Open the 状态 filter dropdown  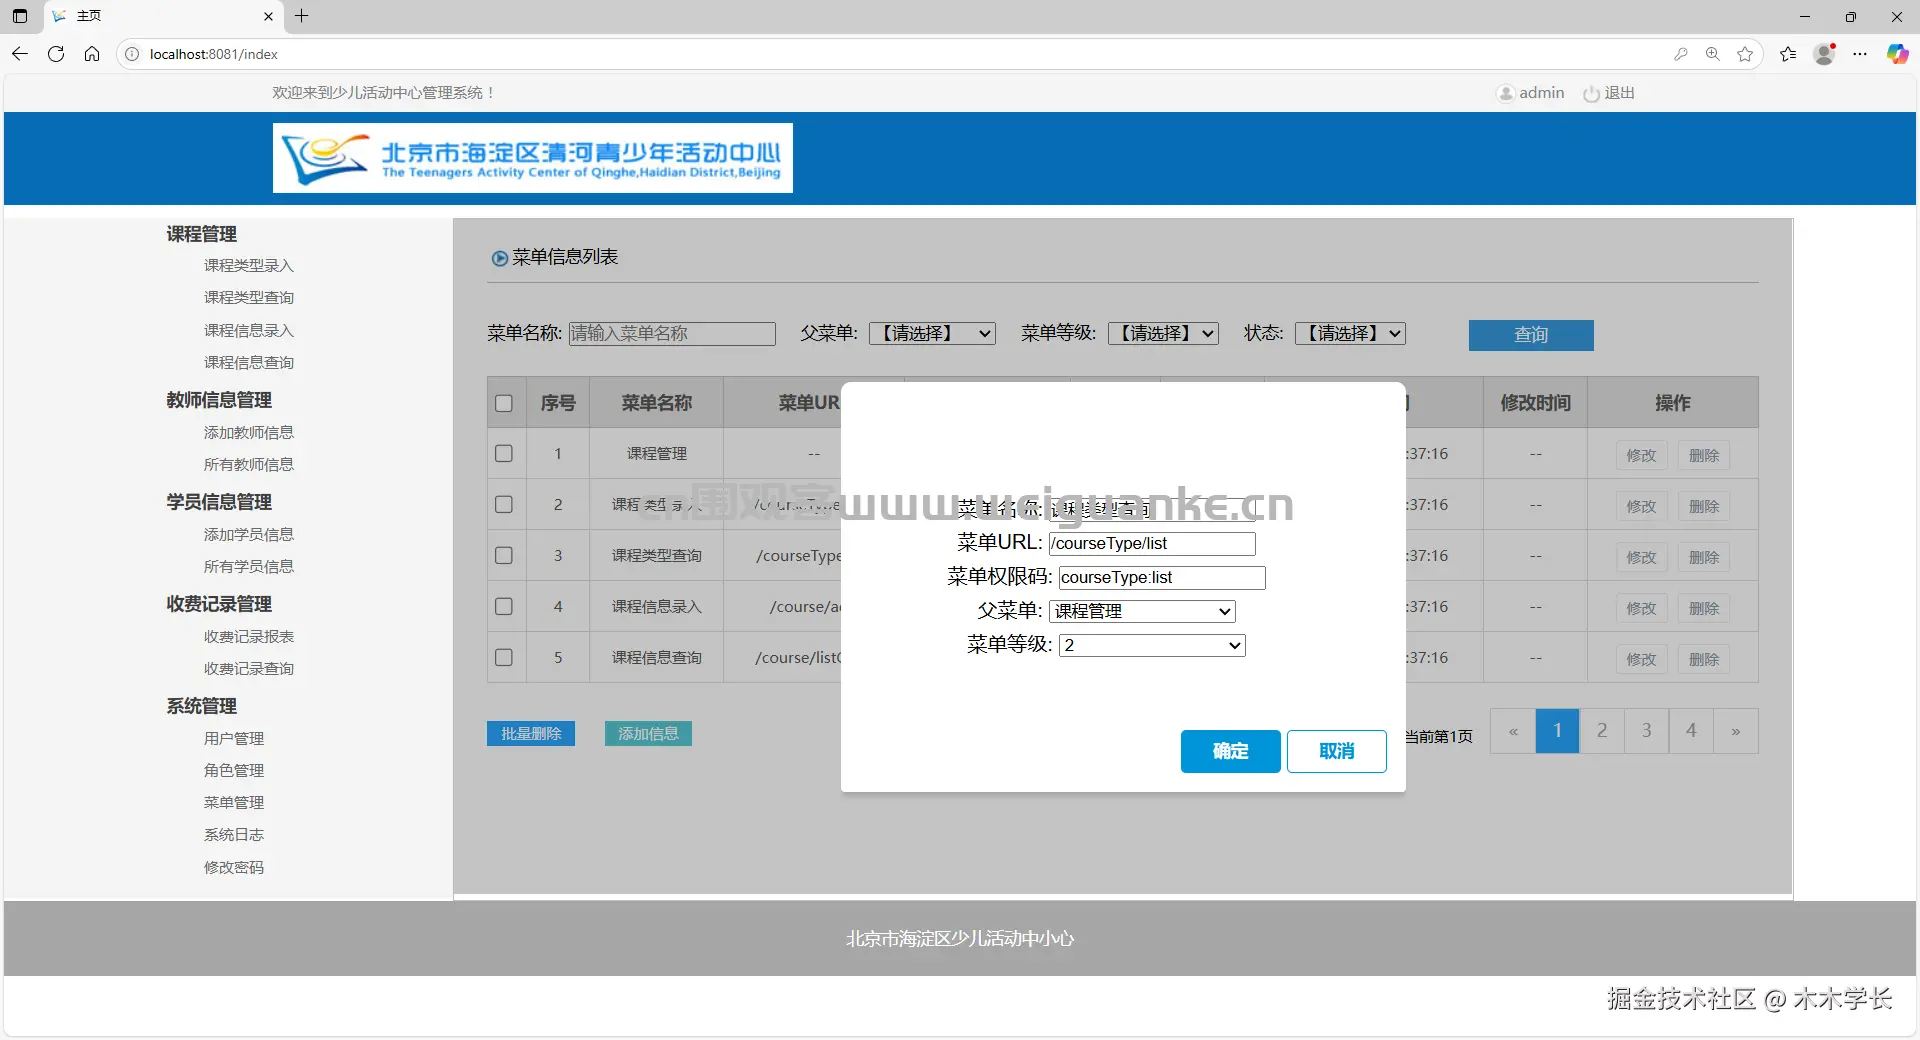pyautogui.click(x=1350, y=333)
